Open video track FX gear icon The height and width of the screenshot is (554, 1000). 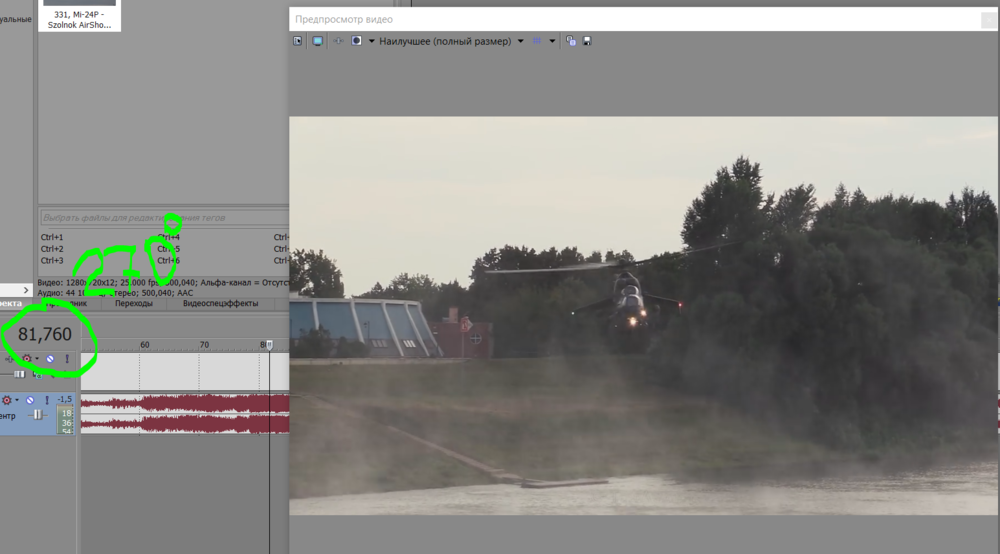27,359
